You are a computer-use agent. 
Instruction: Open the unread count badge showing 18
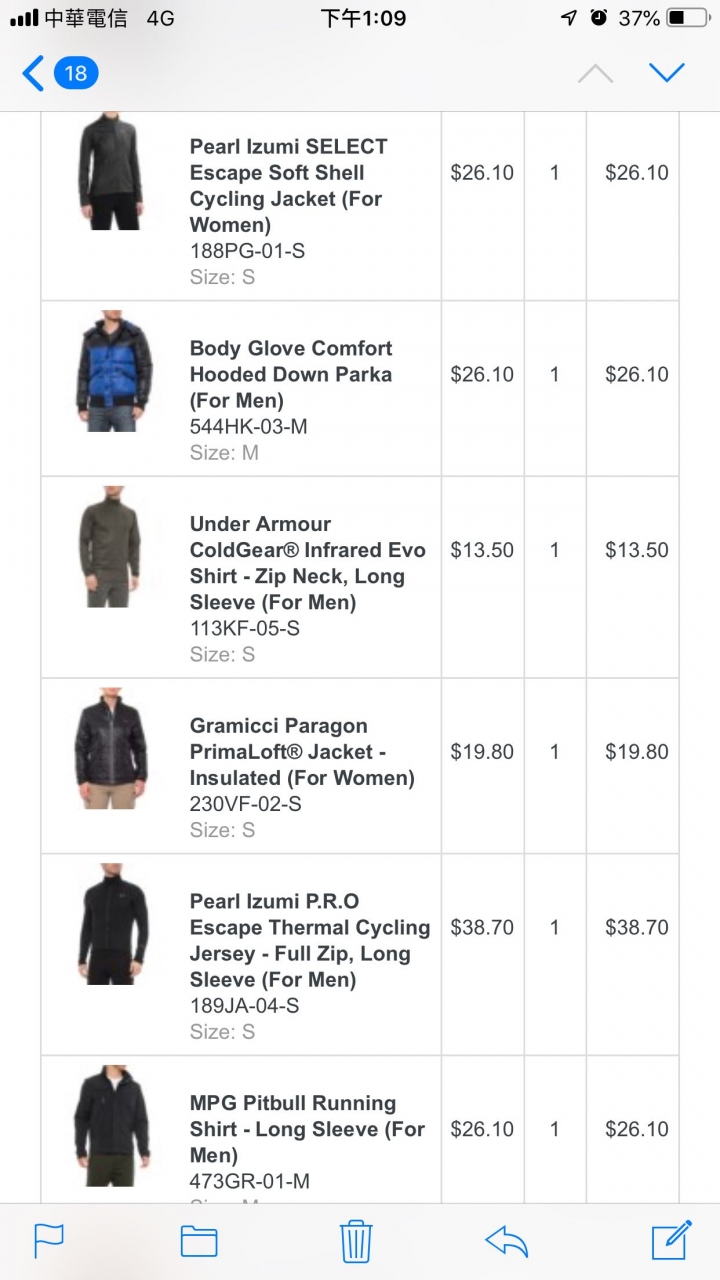click(76, 73)
